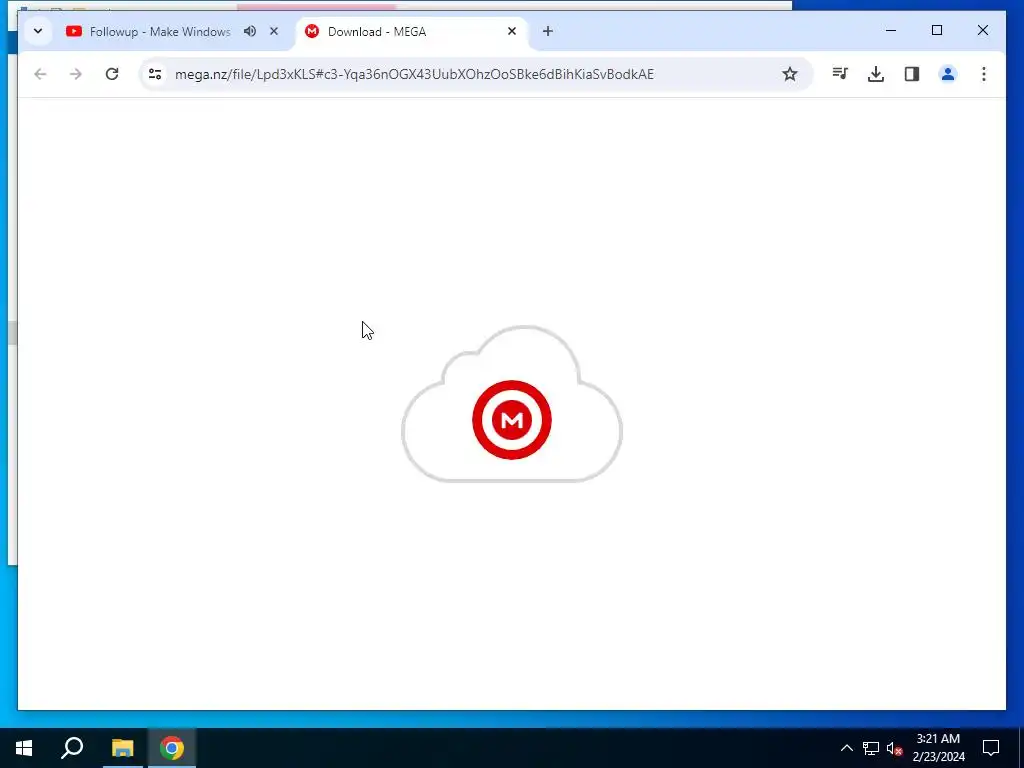Open the Chrome profile avatar
Image resolution: width=1024 pixels, height=768 pixels.
pos(948,74)
